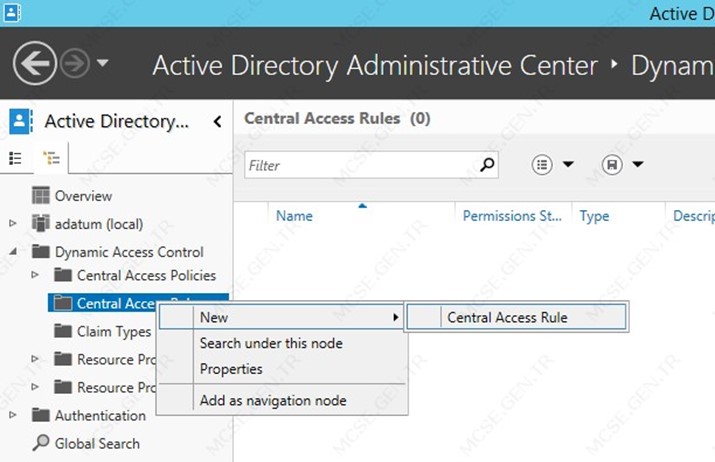Click the Authentication folder icon

[41, 415]
